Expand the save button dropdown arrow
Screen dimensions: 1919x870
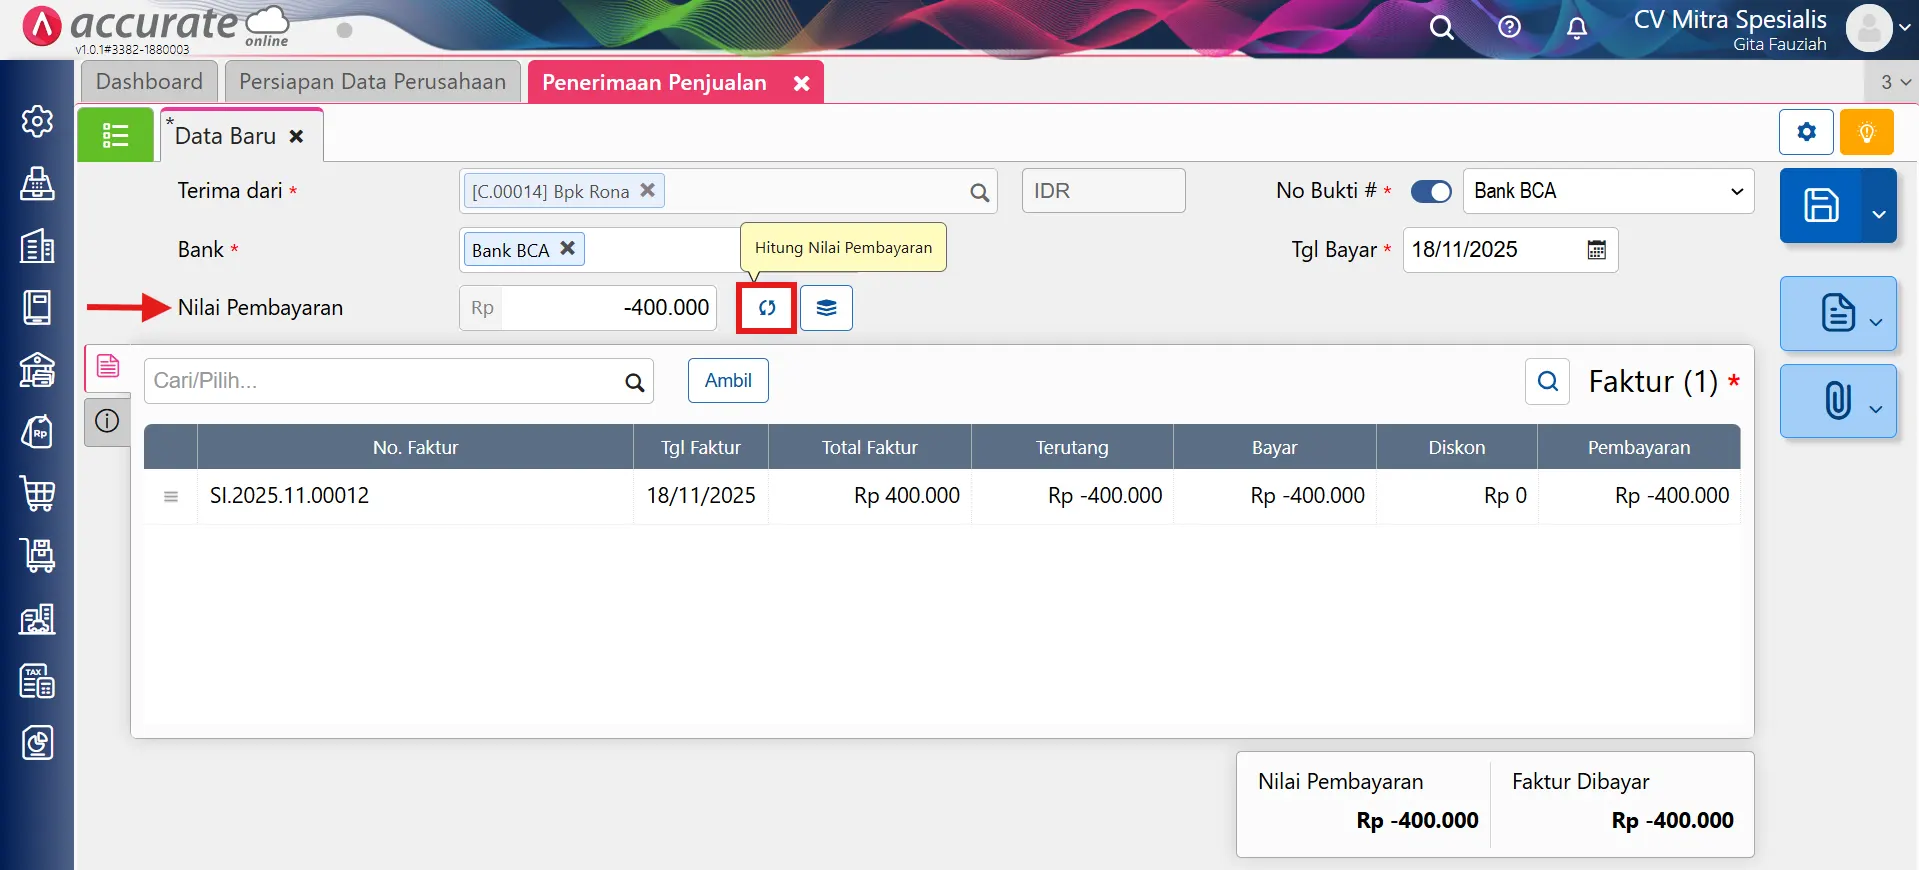1878,213
